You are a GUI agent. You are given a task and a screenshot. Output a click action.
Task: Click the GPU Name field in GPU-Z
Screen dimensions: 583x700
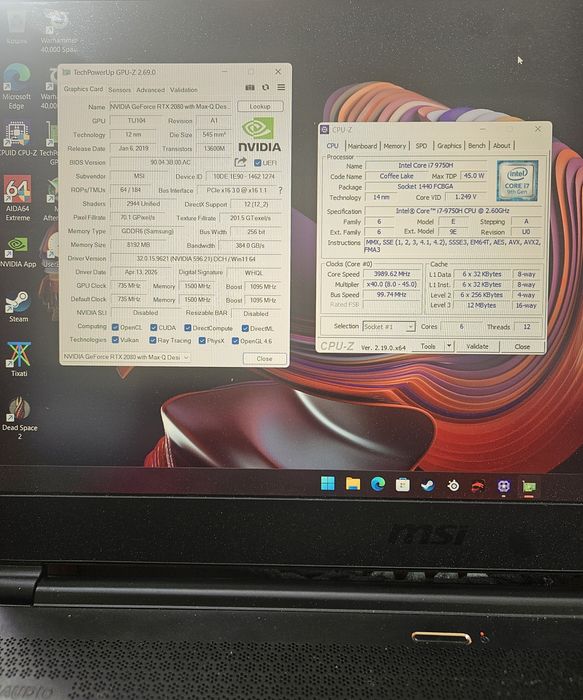pos(171,107)
